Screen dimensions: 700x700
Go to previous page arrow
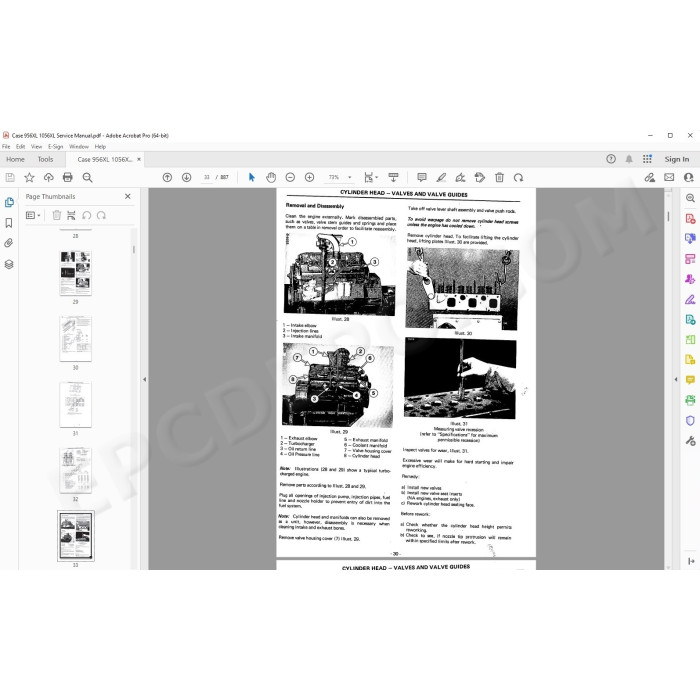pyautogui.click(x=167, y=178)
